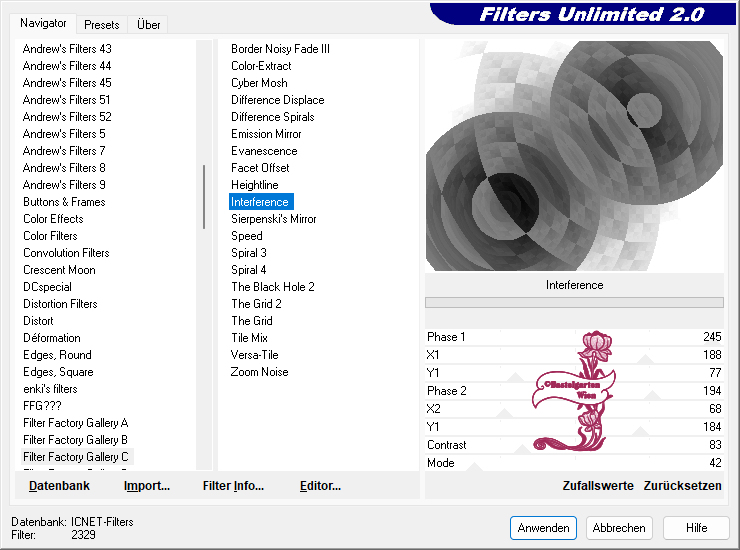The width and height of the screenshot is (740, 550).
Task: Open Hilfe help button
Action: (696, 528)
